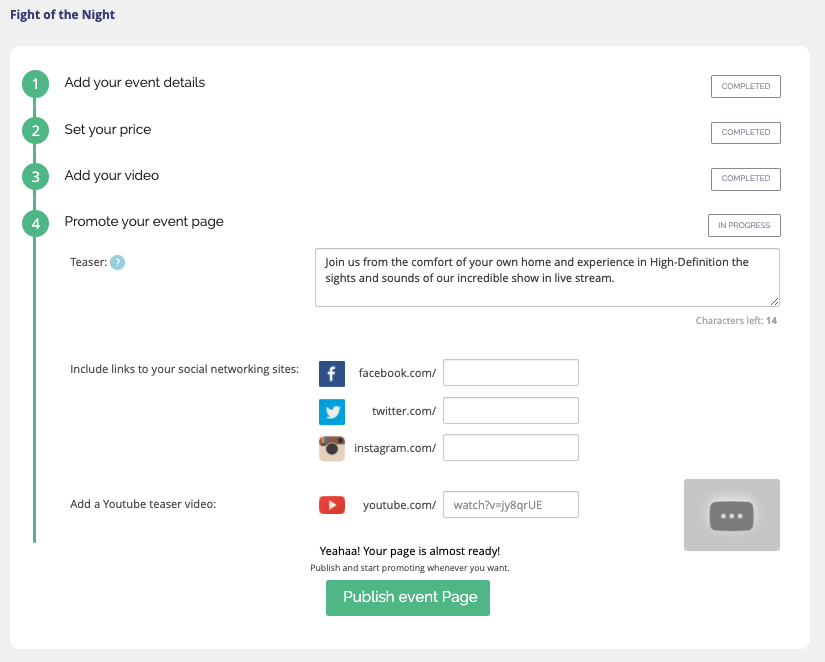
Task: Click the IN PROGRESS status badge
Action: 744,225
